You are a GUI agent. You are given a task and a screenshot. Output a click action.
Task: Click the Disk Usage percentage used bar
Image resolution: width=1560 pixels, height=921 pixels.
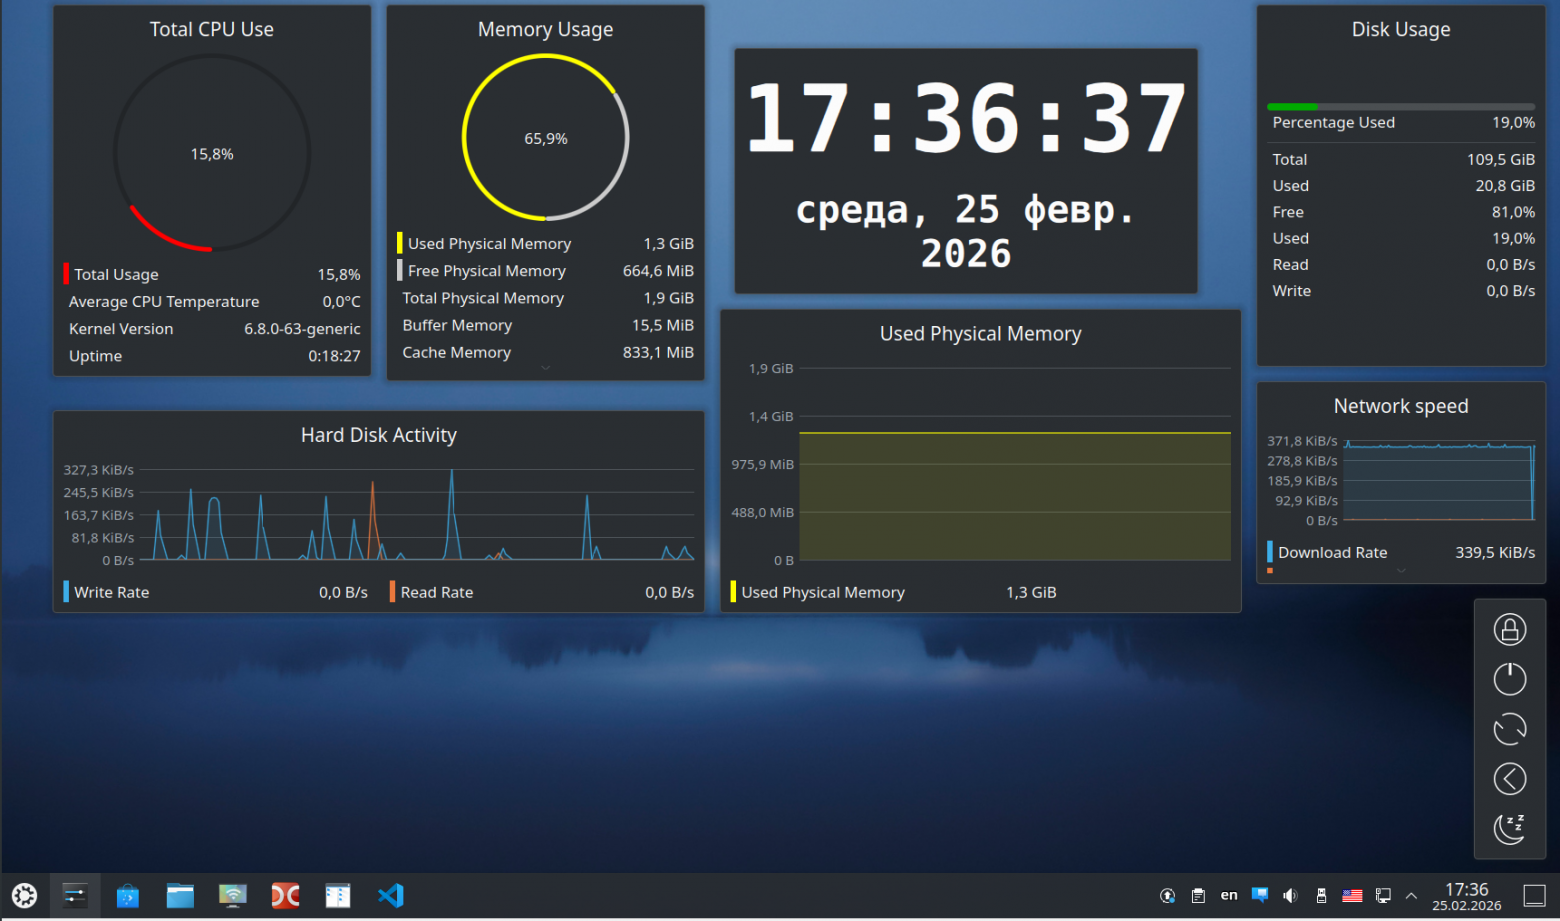pos(1400,107)
